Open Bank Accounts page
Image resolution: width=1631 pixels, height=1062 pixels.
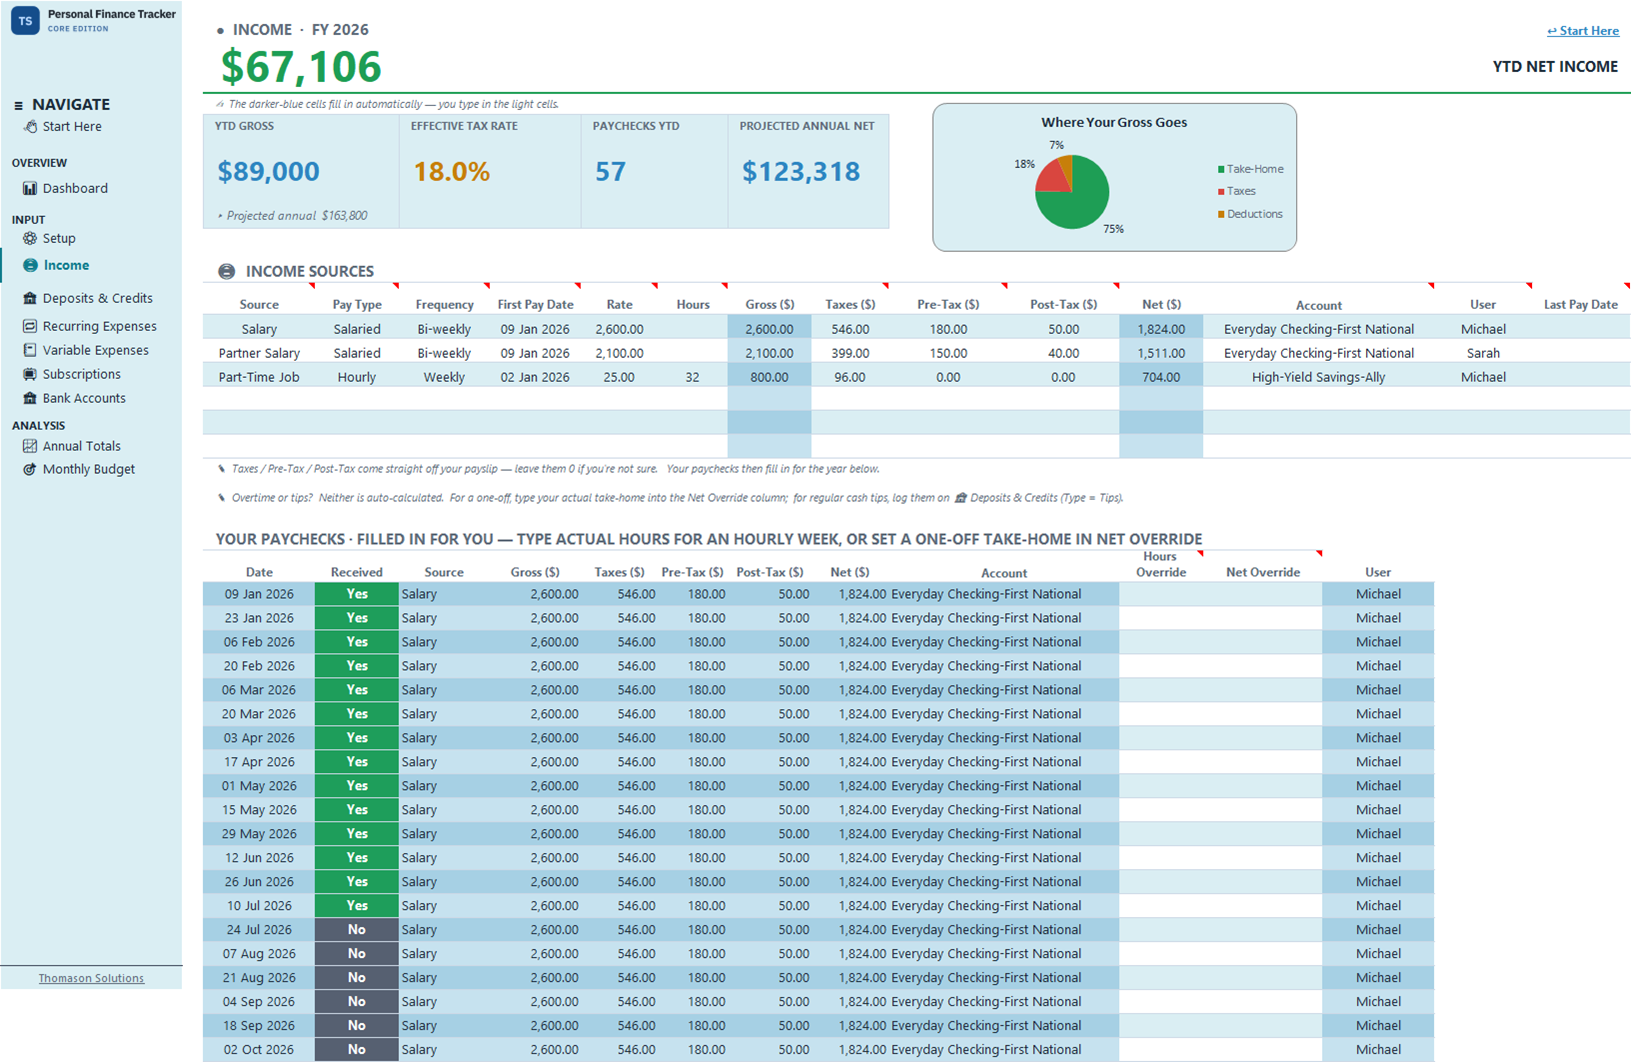pyautogui.click(x=84, y=398)
